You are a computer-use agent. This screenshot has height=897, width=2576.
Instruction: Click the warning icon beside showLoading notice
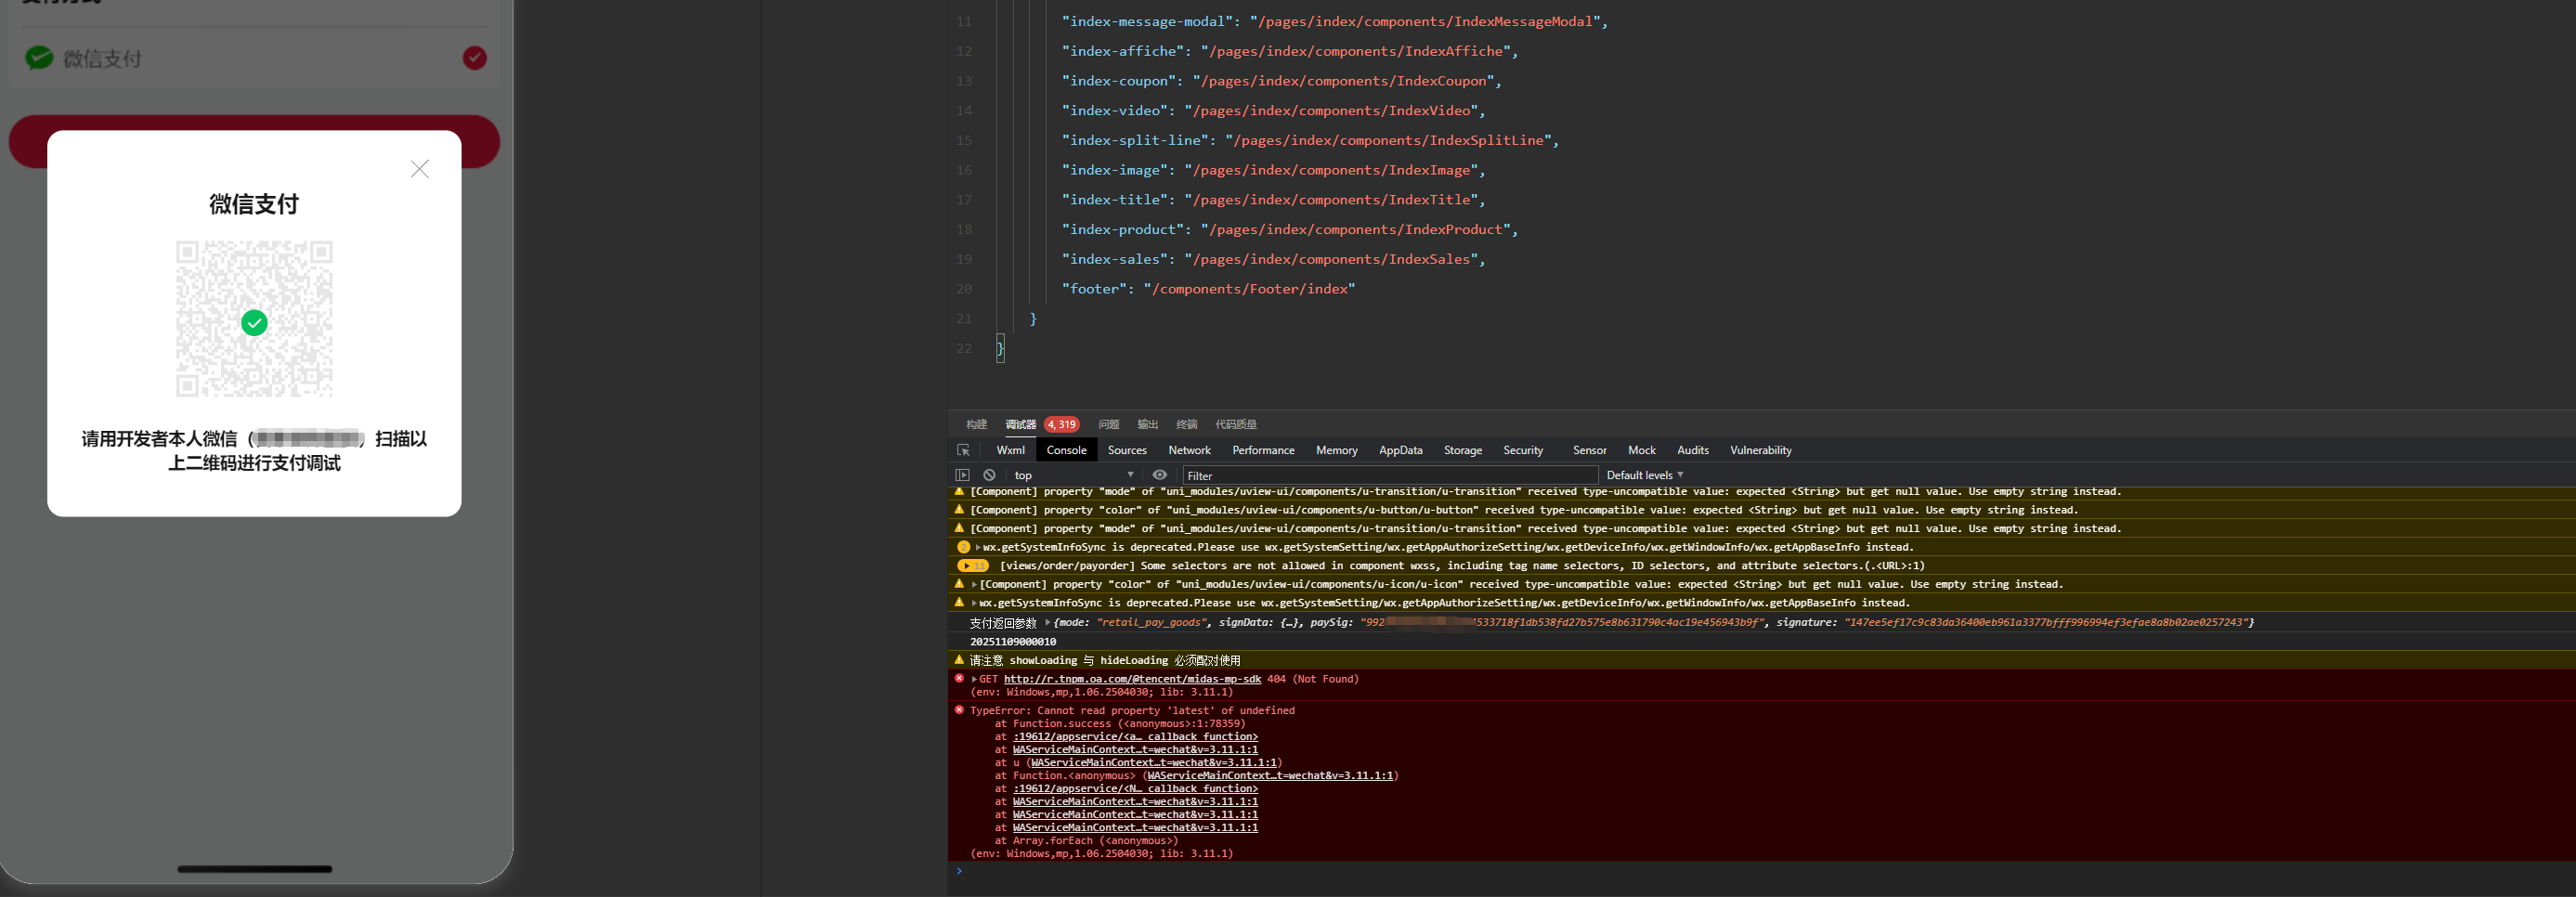(x=959, y=659)
